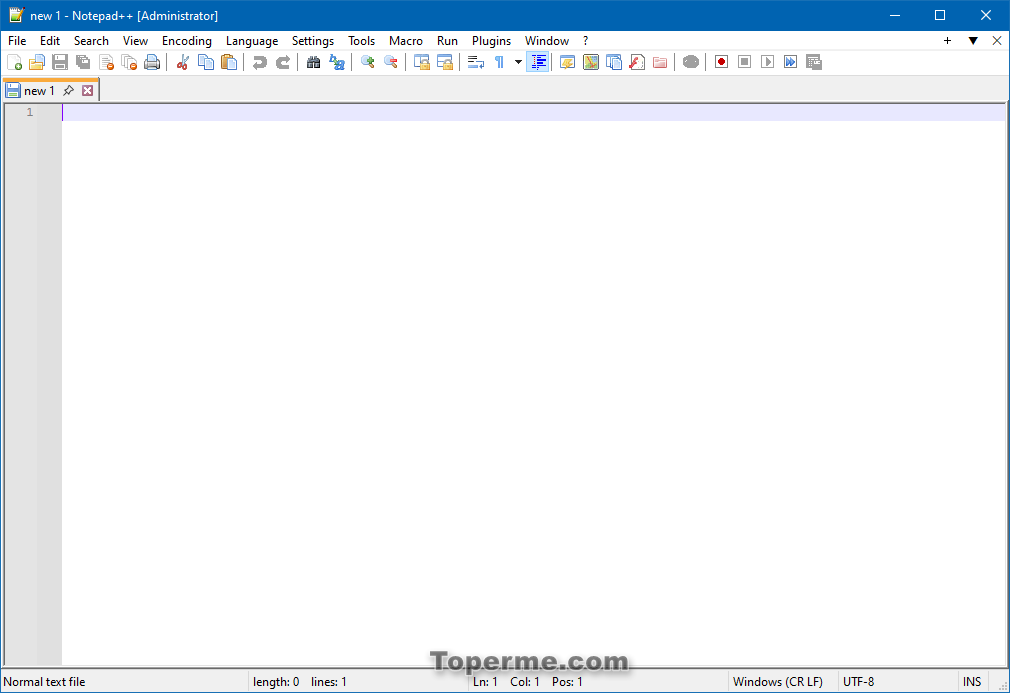
Task: Toggle Show All Characters pilcrow icon
Action: (x=499, y=62)
